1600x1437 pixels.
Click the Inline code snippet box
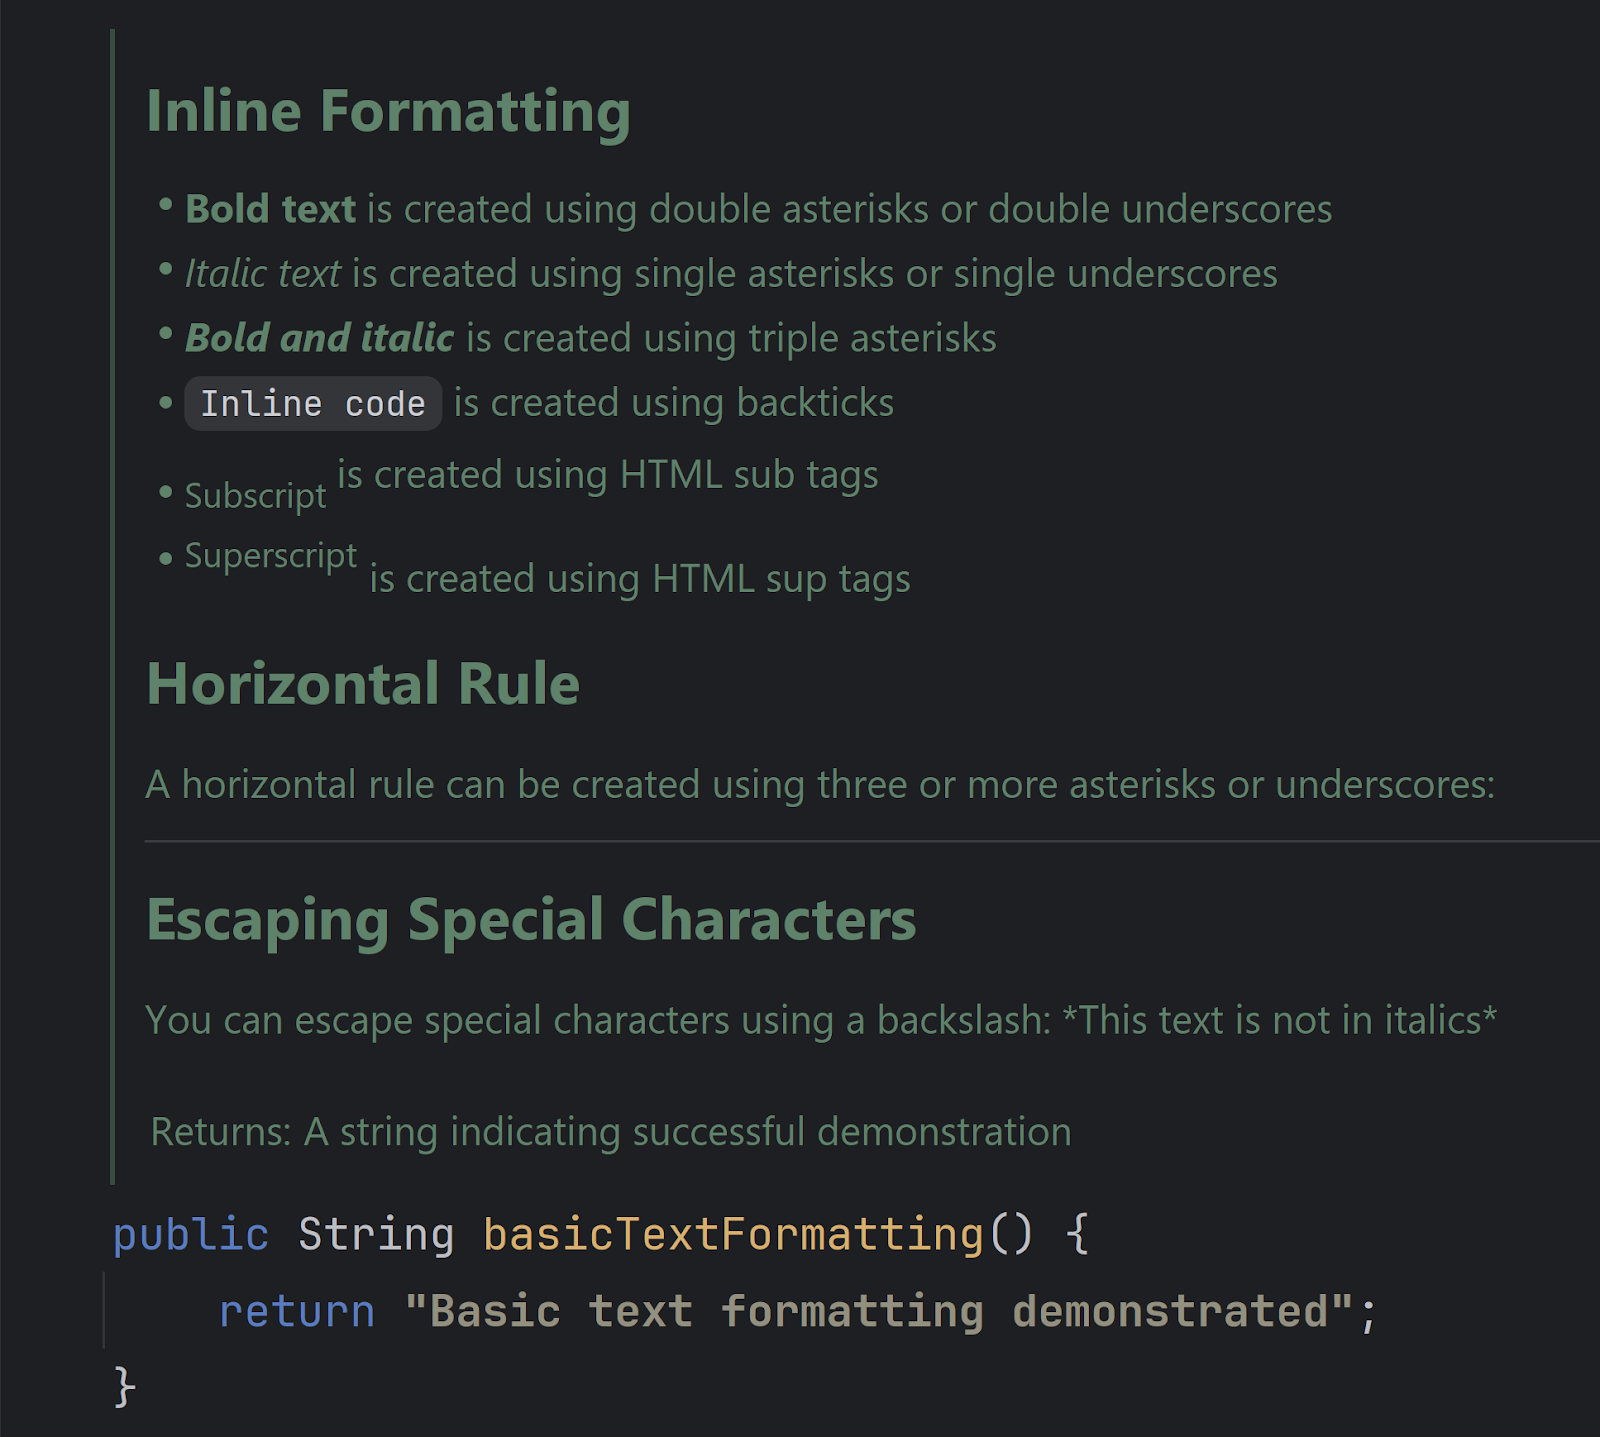click(x=313, y=403)
